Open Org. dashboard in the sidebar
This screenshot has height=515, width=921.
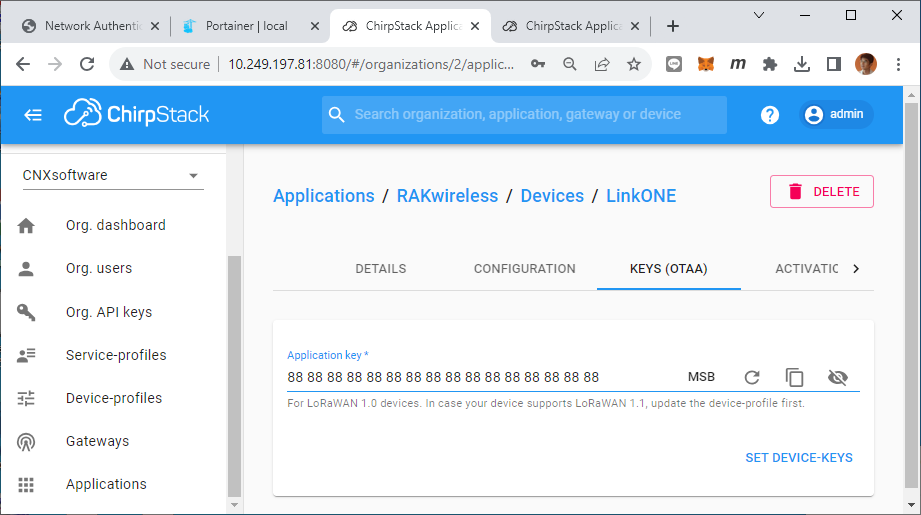coord(115,225)
